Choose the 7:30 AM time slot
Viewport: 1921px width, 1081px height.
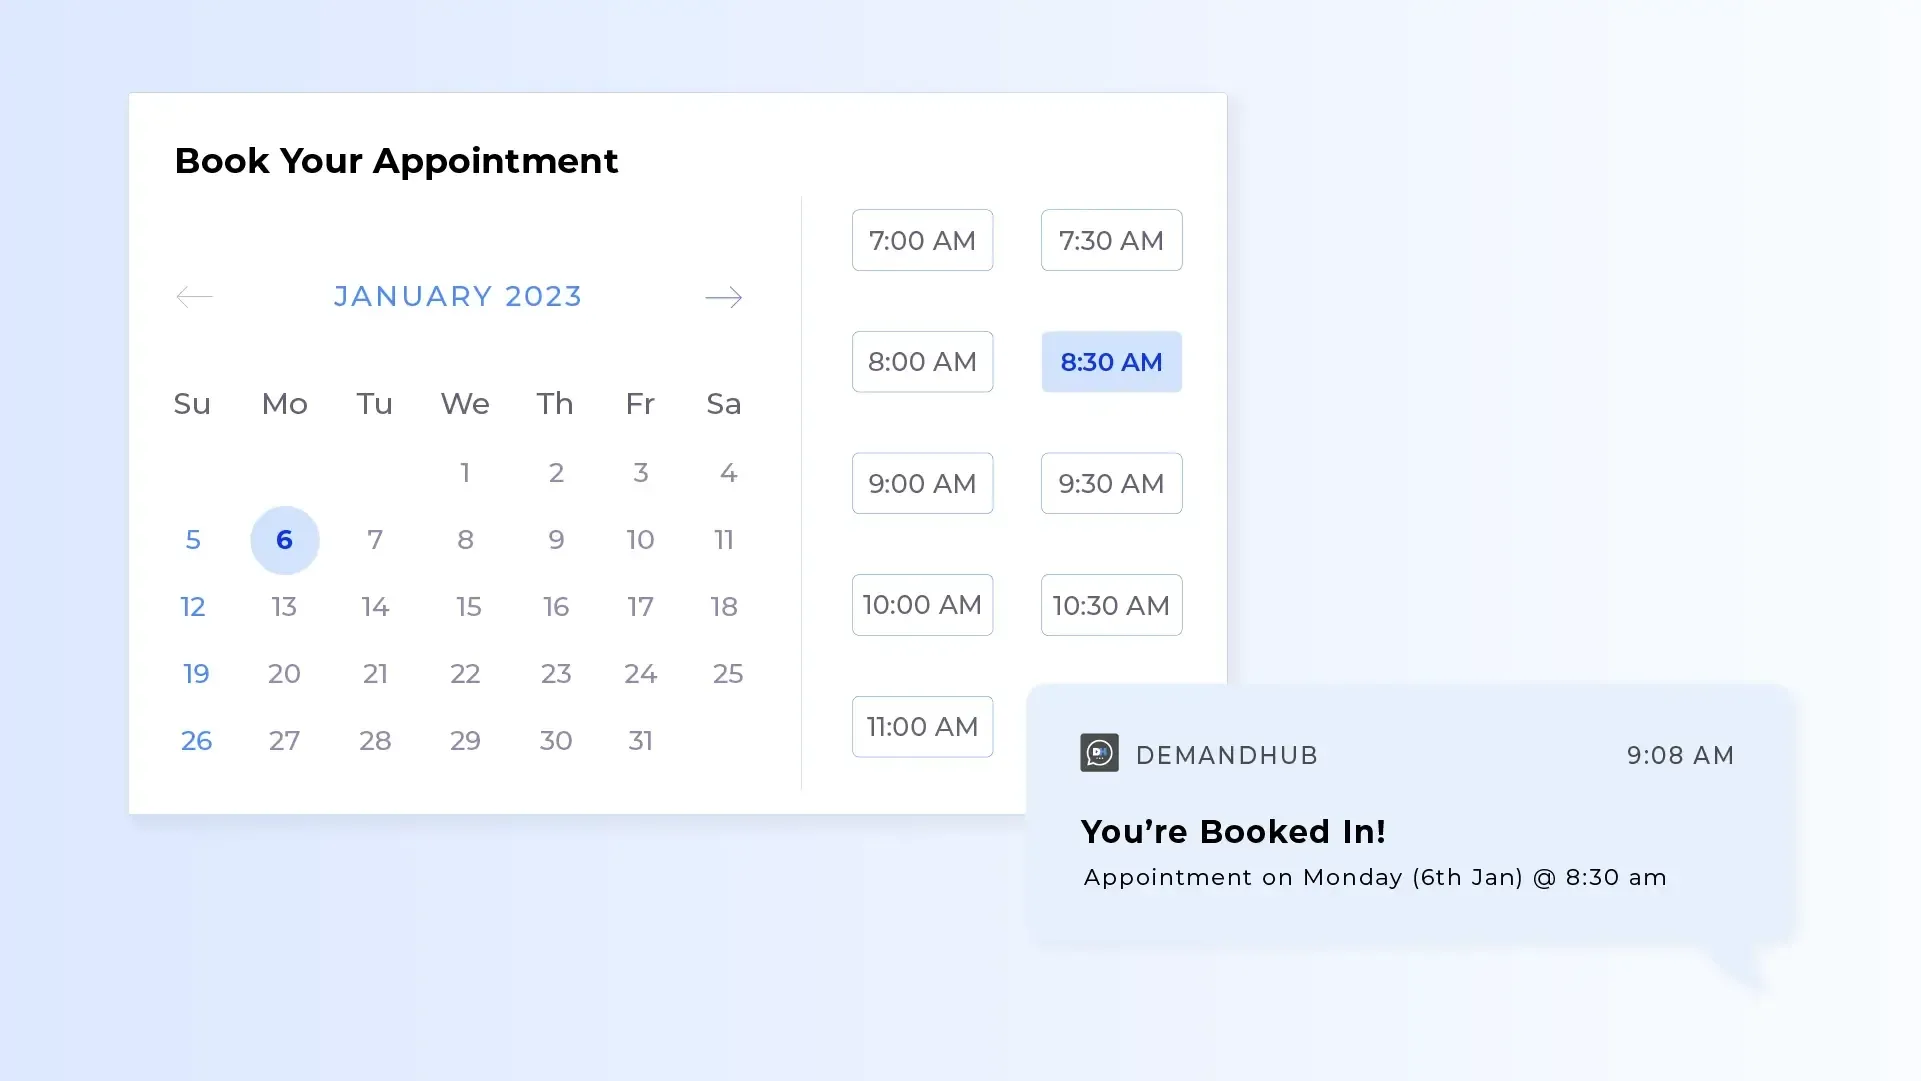[x=1111, y=240]
